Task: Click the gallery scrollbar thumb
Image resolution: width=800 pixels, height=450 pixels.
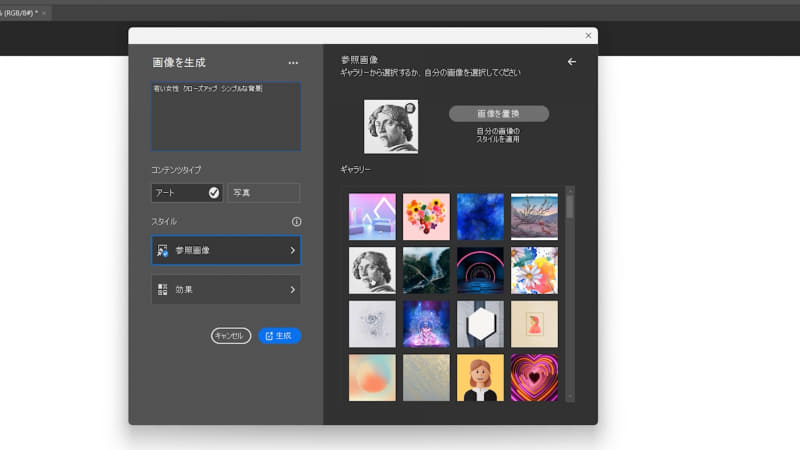Action: click(x=570, y=208)
